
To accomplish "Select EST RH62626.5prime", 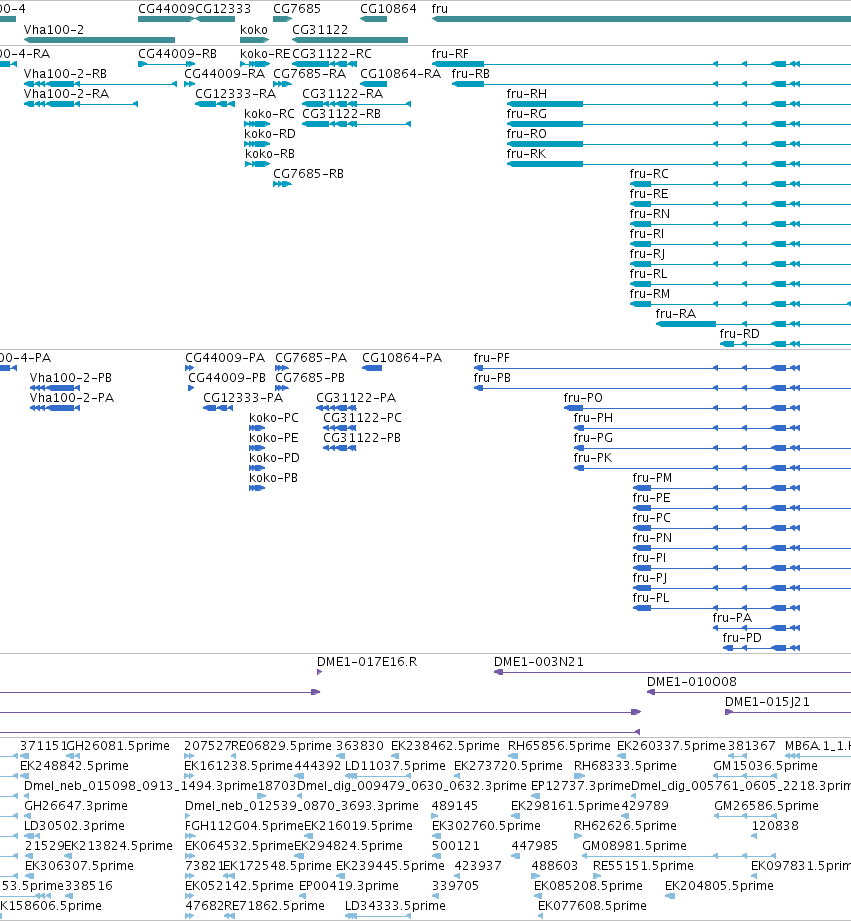I will tap(625, 826).
